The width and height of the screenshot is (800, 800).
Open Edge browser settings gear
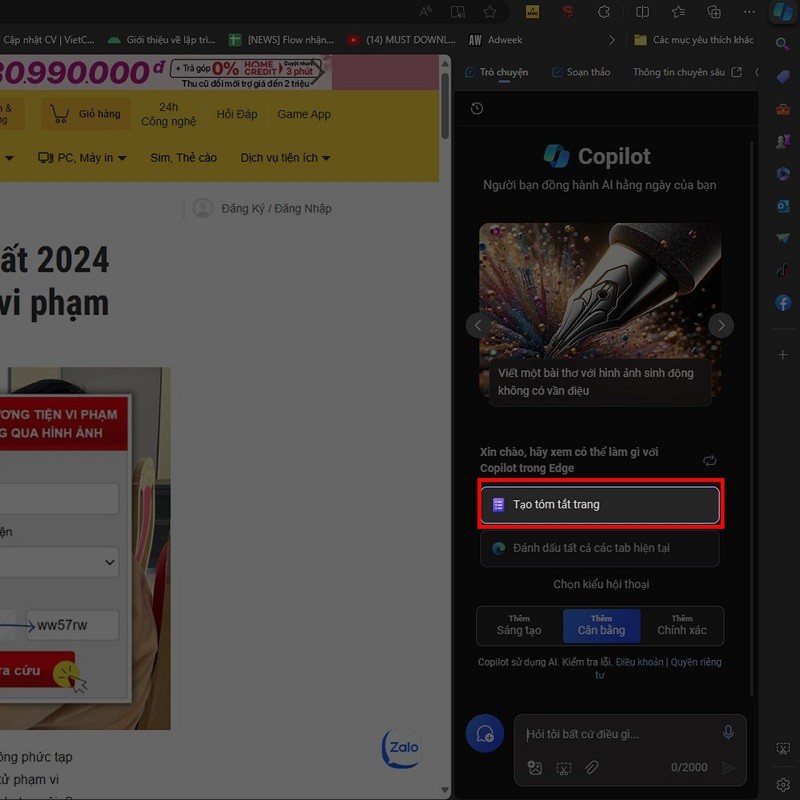point(783,783)
